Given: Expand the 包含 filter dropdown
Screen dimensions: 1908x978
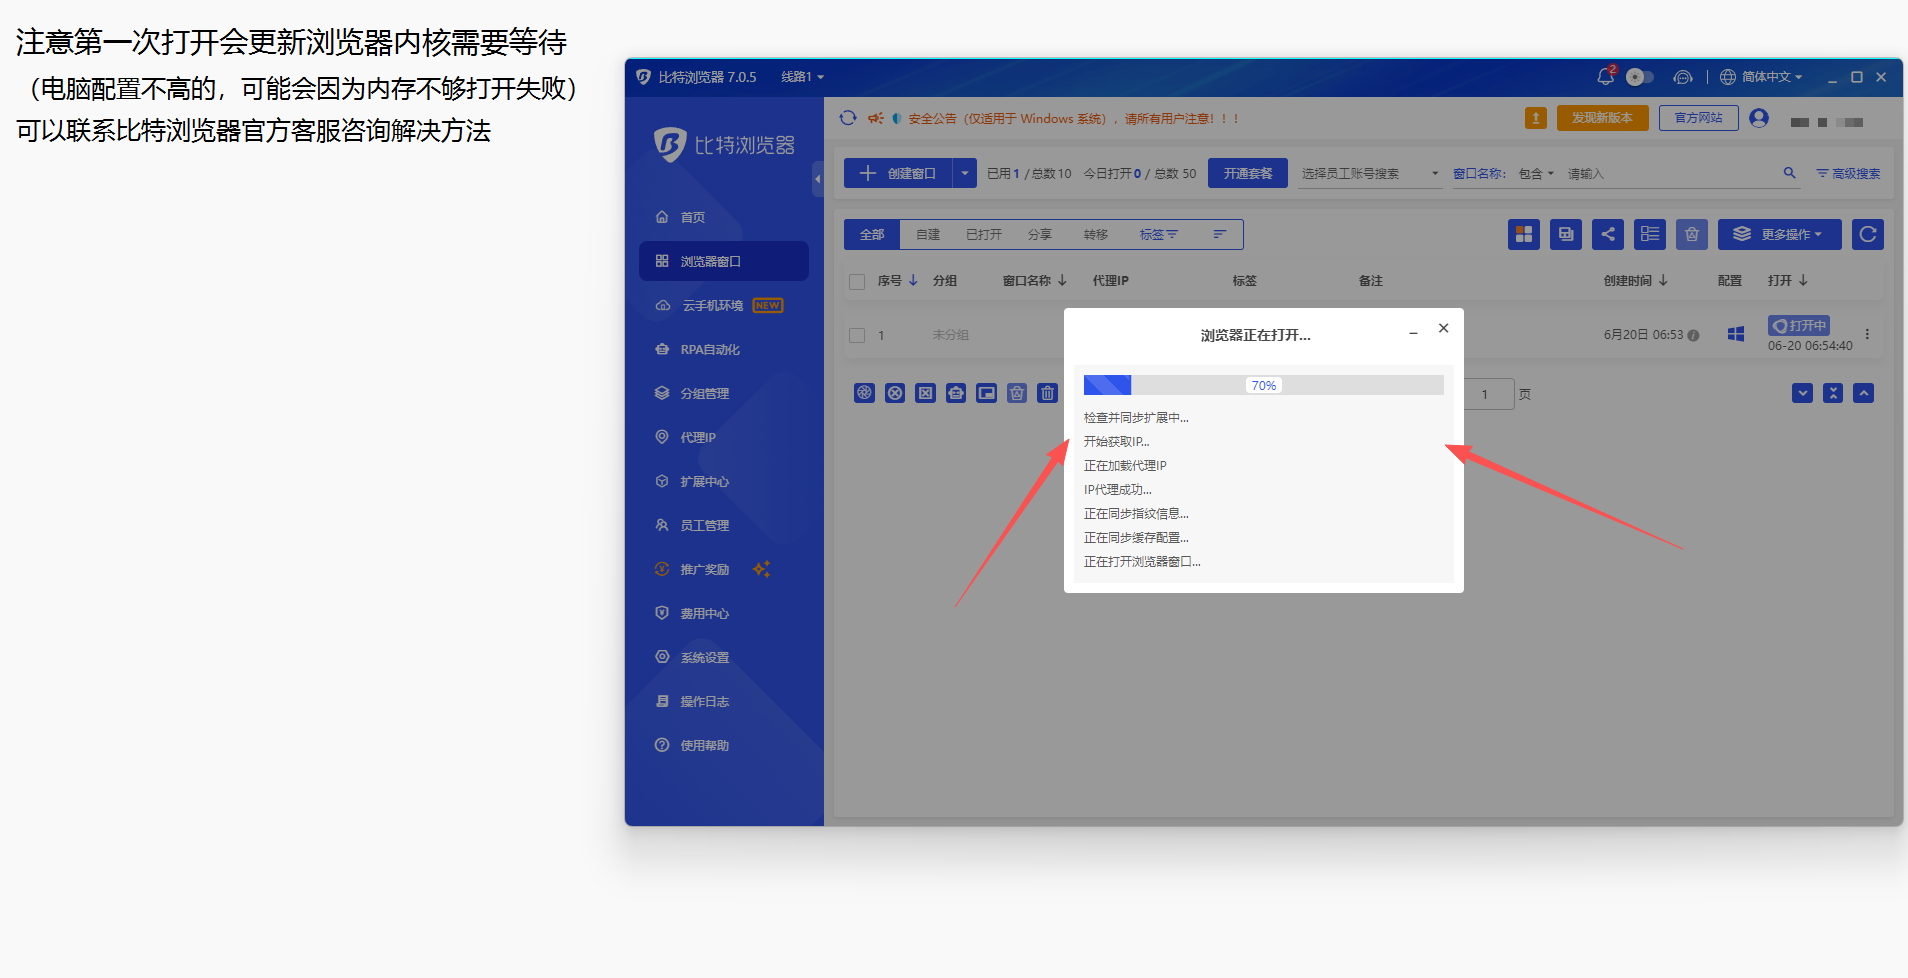Looking at the screenshot, I should 1536,174.
